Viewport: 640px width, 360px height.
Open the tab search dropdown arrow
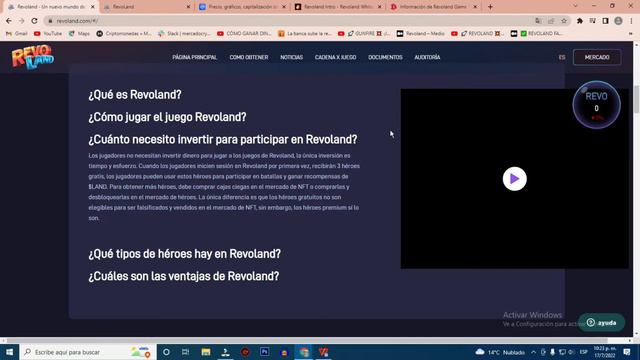pos(575,6)
